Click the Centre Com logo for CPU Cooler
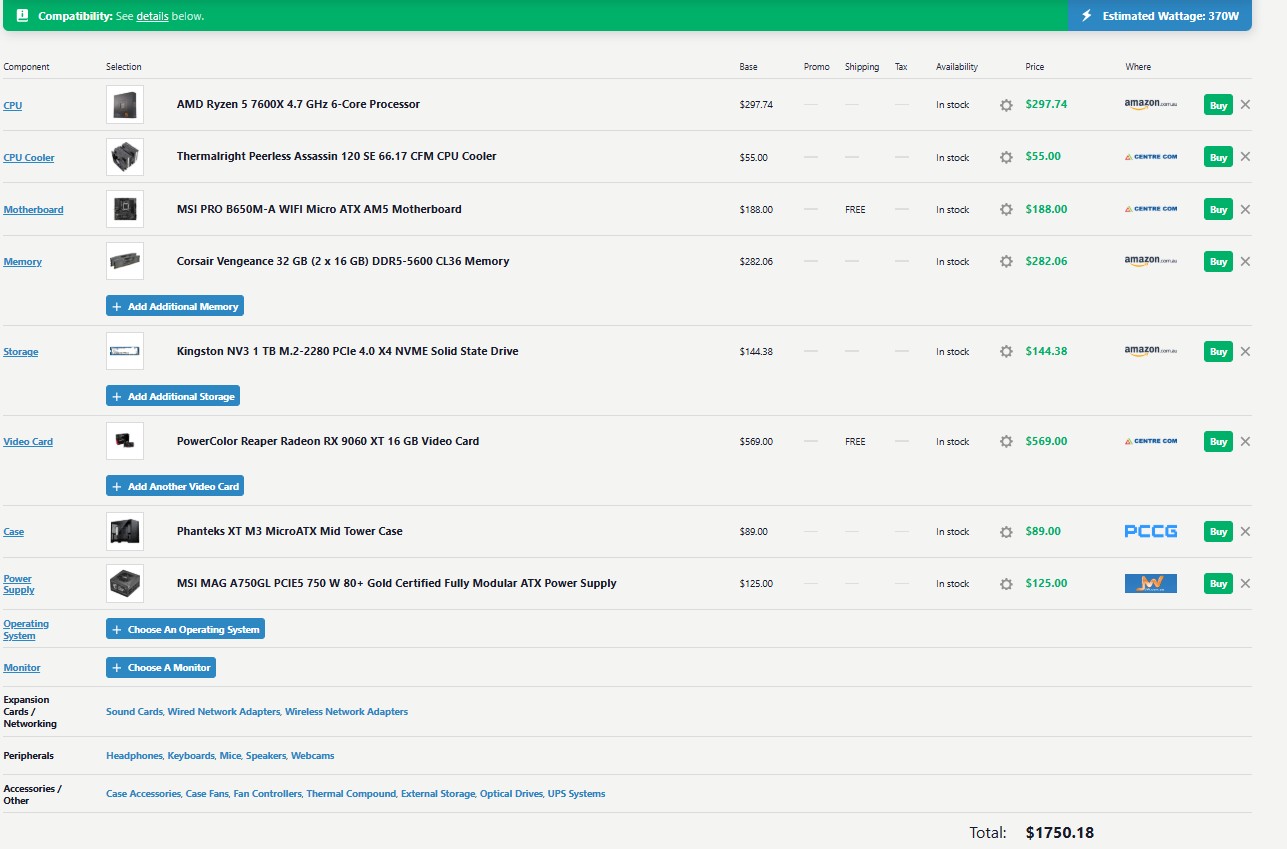This screenshot has height=849, width=1287. pos(1150,157)
